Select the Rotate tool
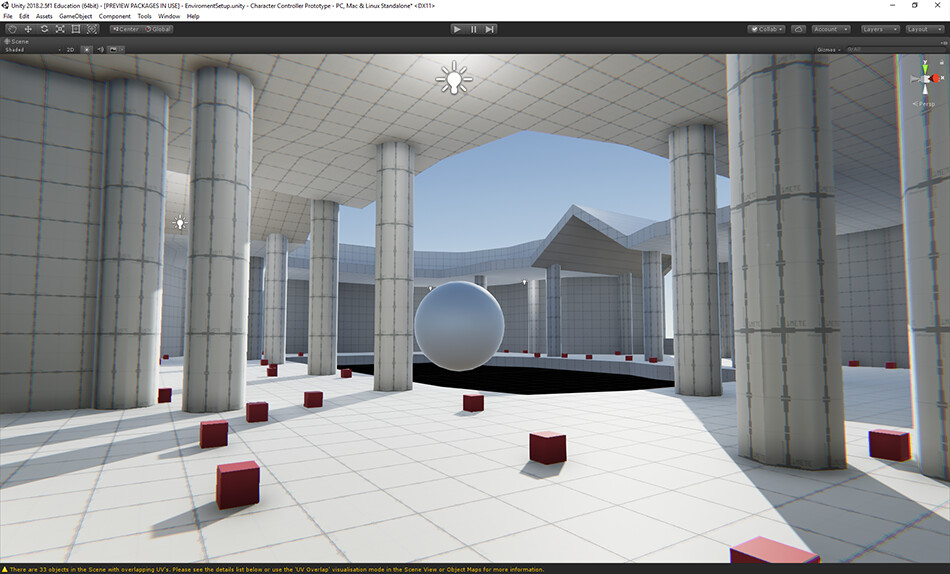 44,29
